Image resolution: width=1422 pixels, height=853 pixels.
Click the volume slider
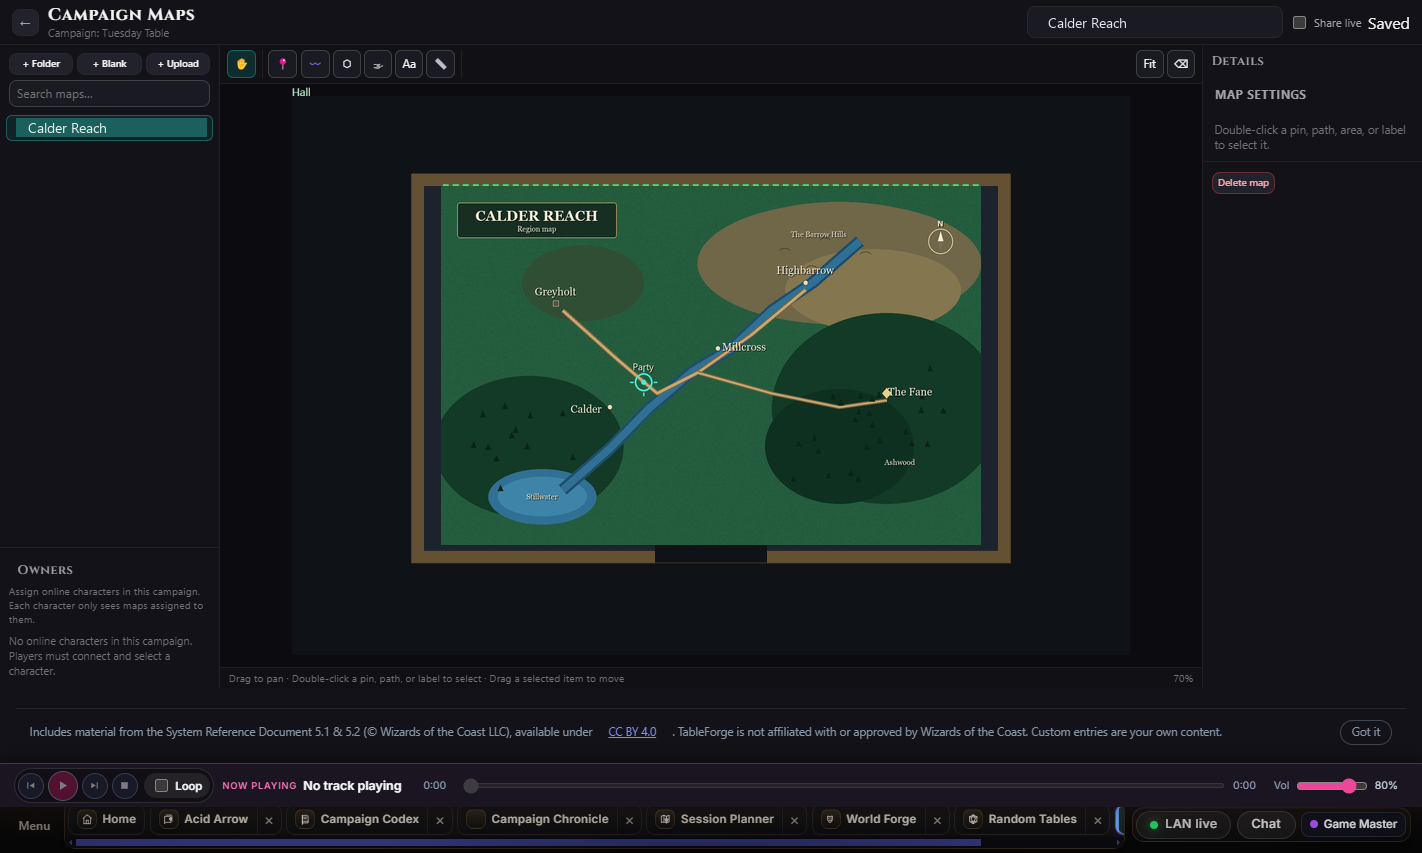[1332, 786]
